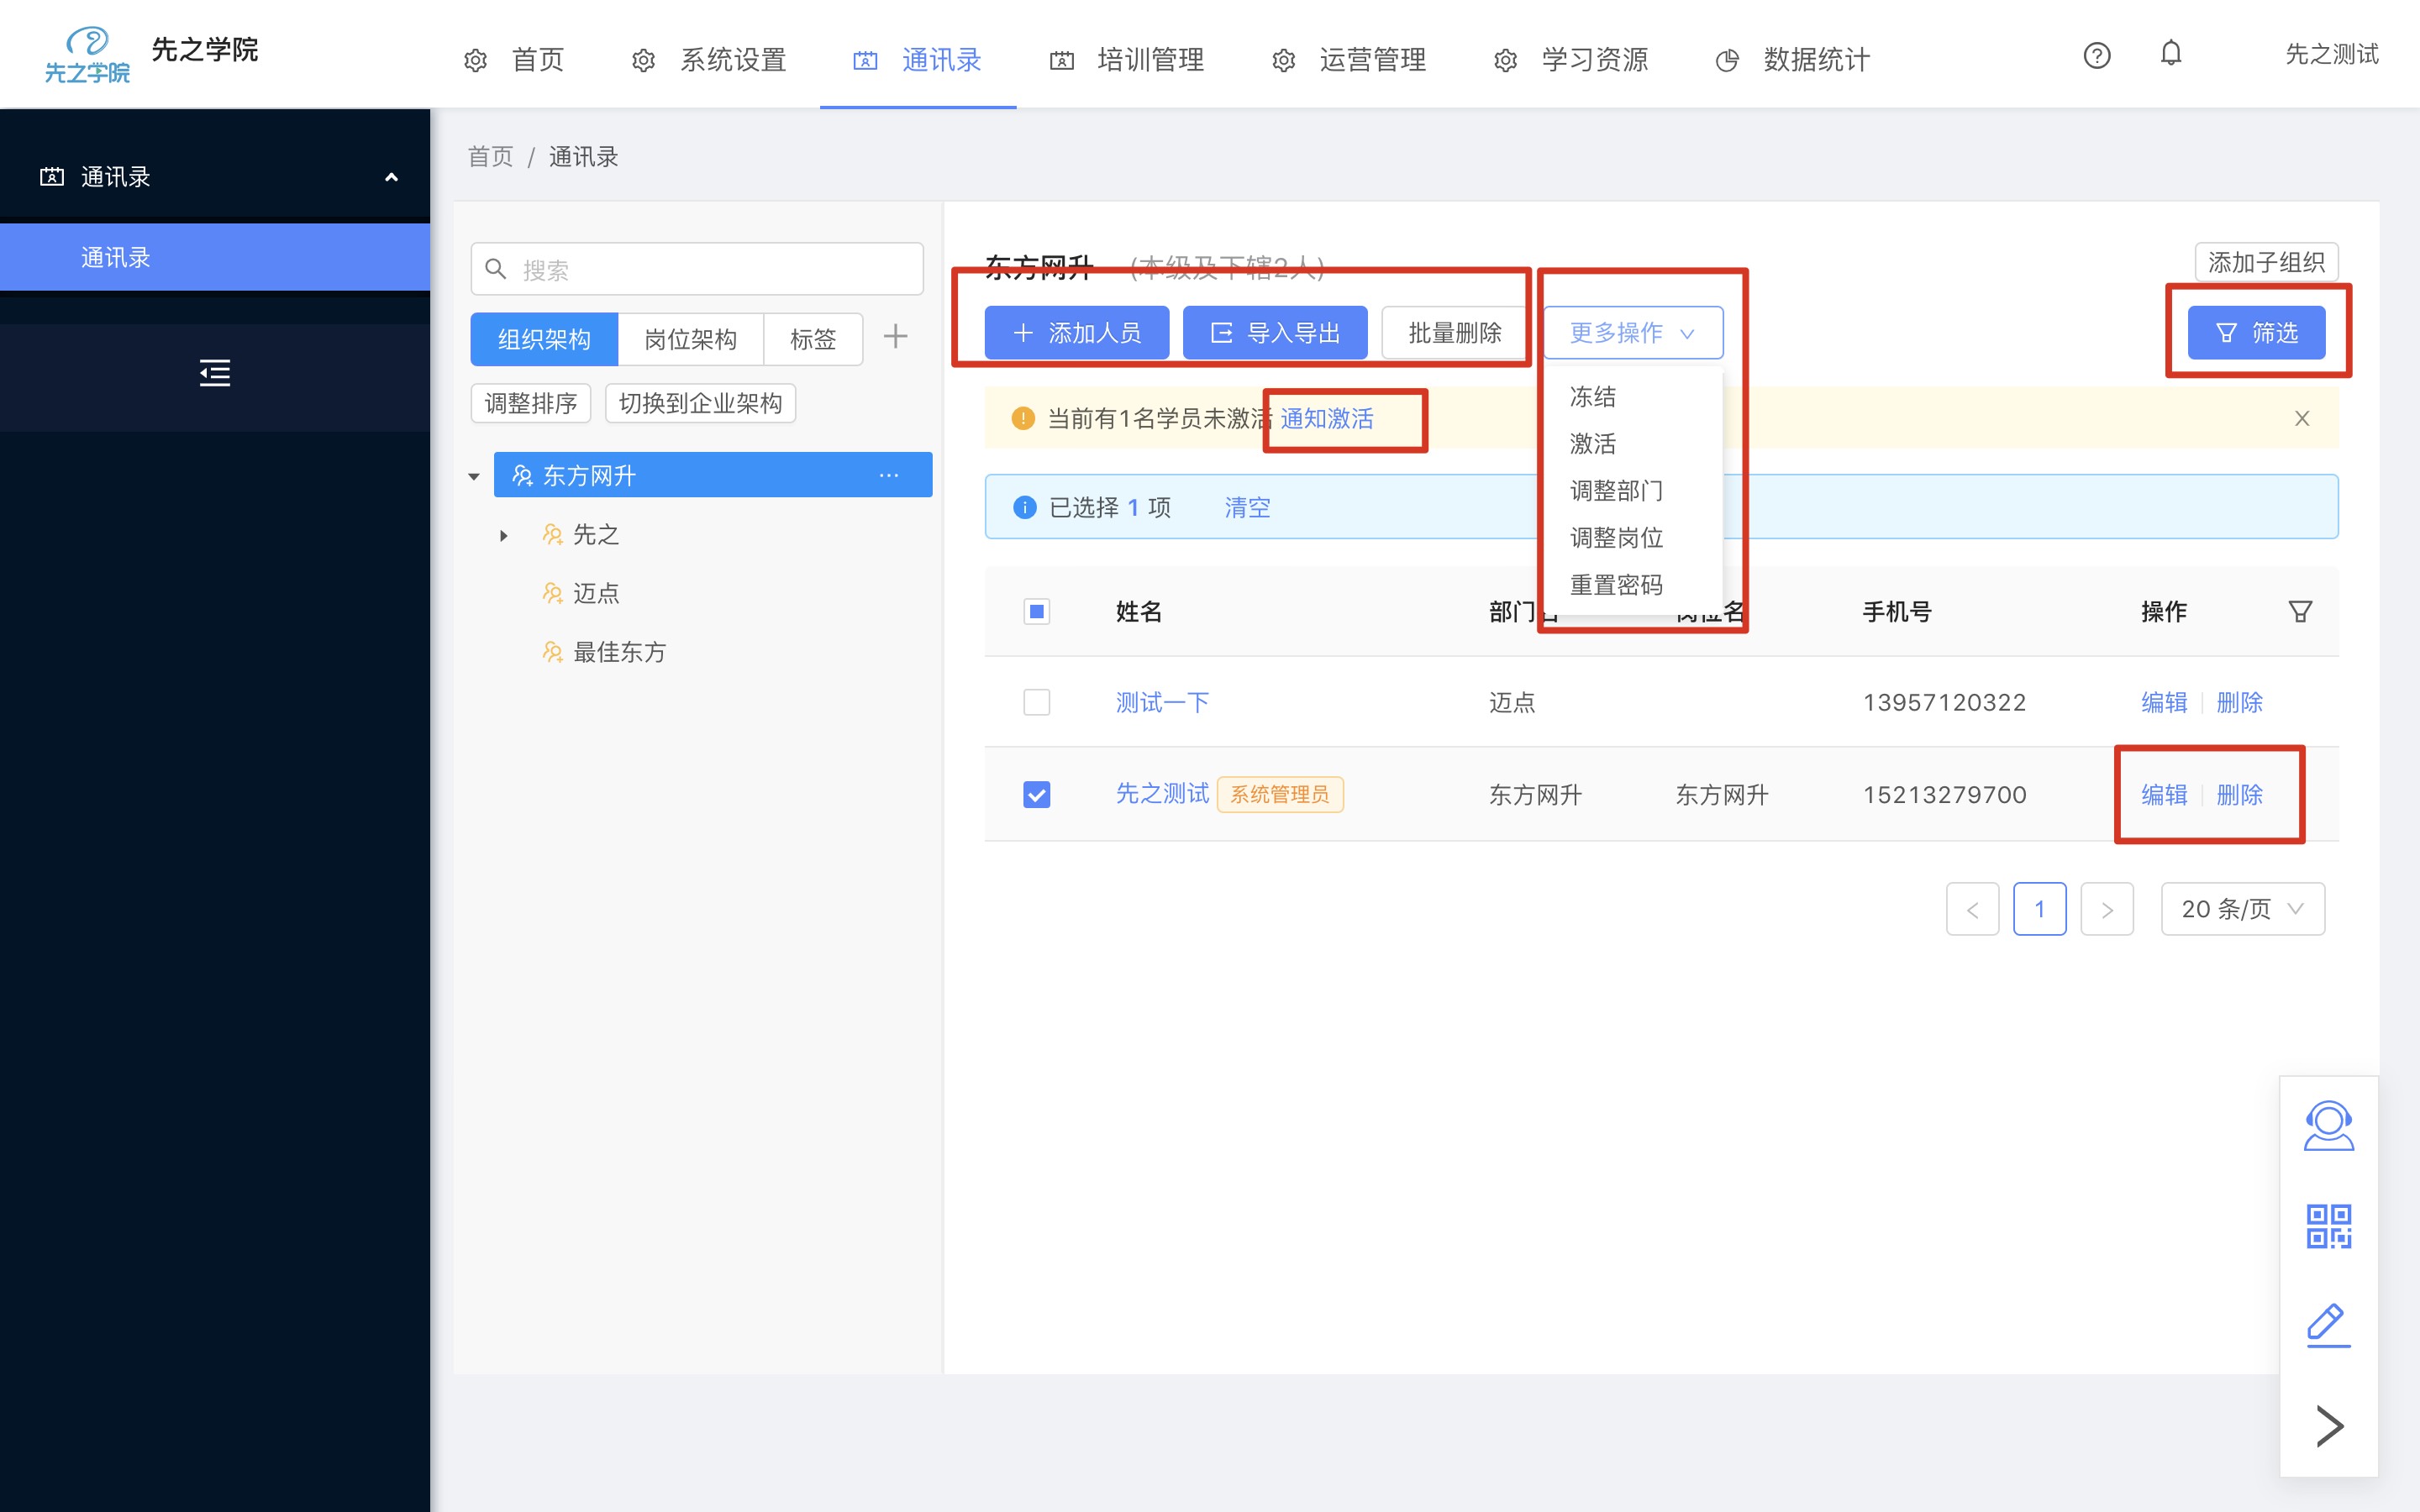
Task: Open the 更多操作 dropdown
Action: point(1633,333)
